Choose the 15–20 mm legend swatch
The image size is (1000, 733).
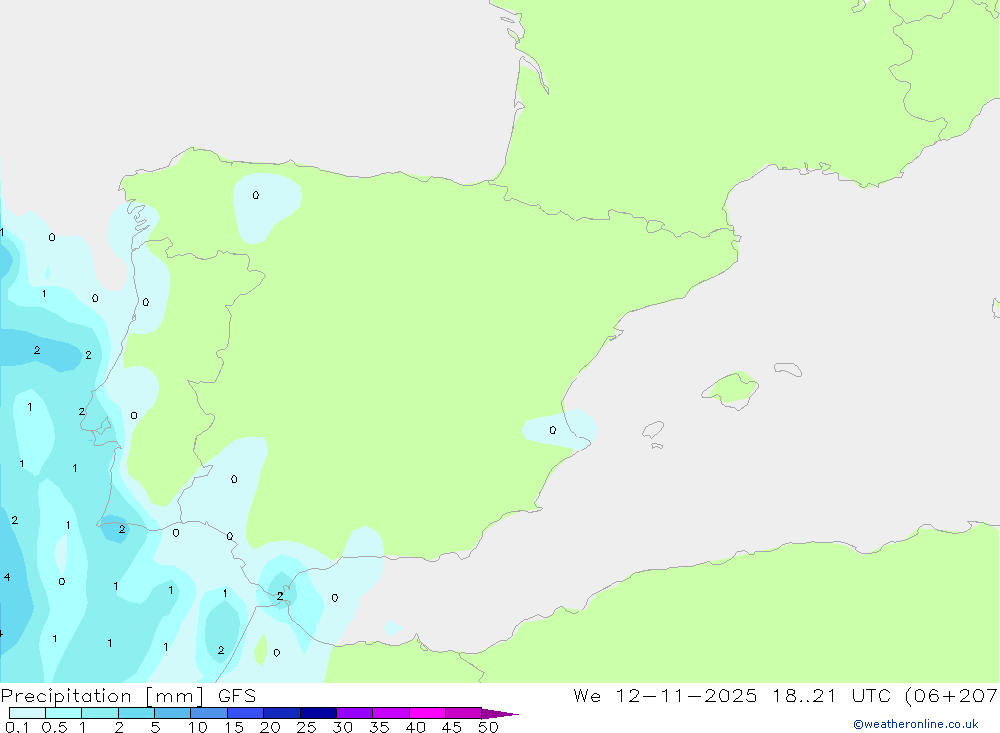coord(246,713)
